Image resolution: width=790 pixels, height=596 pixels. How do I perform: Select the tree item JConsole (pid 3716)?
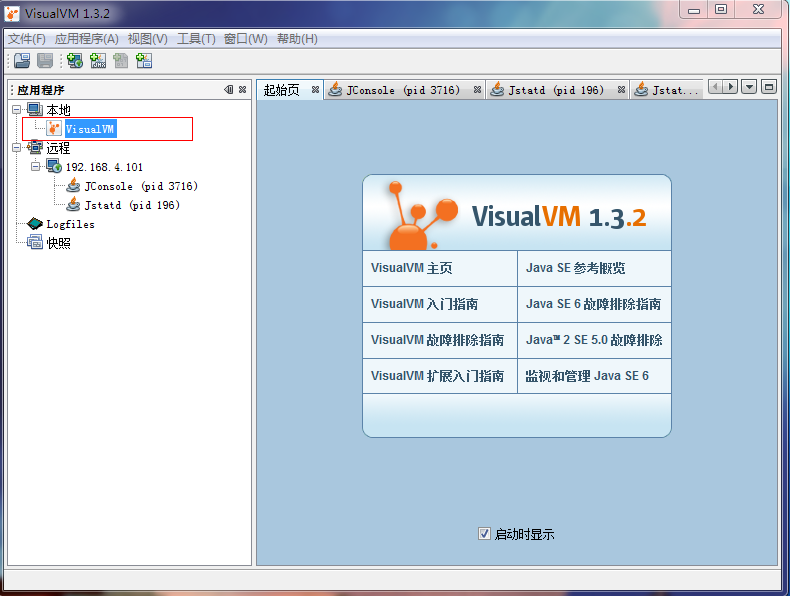tap(141, 186)
